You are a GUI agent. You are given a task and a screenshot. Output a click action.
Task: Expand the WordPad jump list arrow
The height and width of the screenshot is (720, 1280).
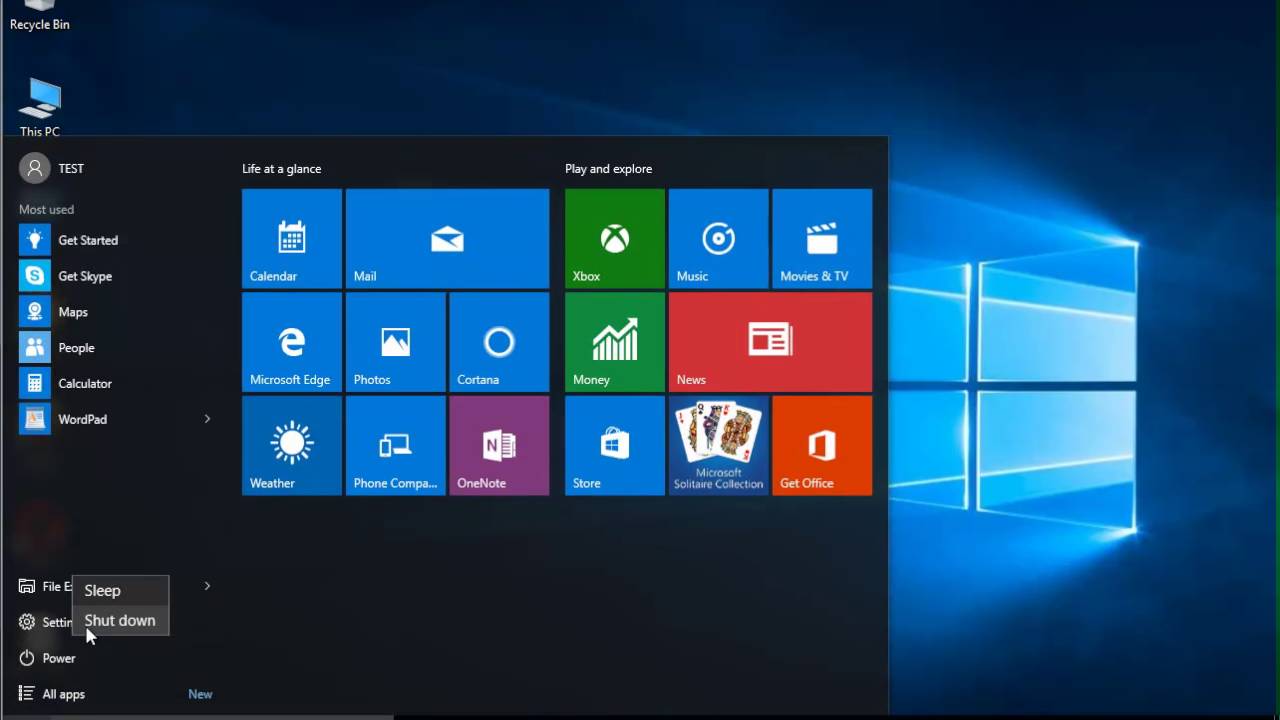(207, 419)
